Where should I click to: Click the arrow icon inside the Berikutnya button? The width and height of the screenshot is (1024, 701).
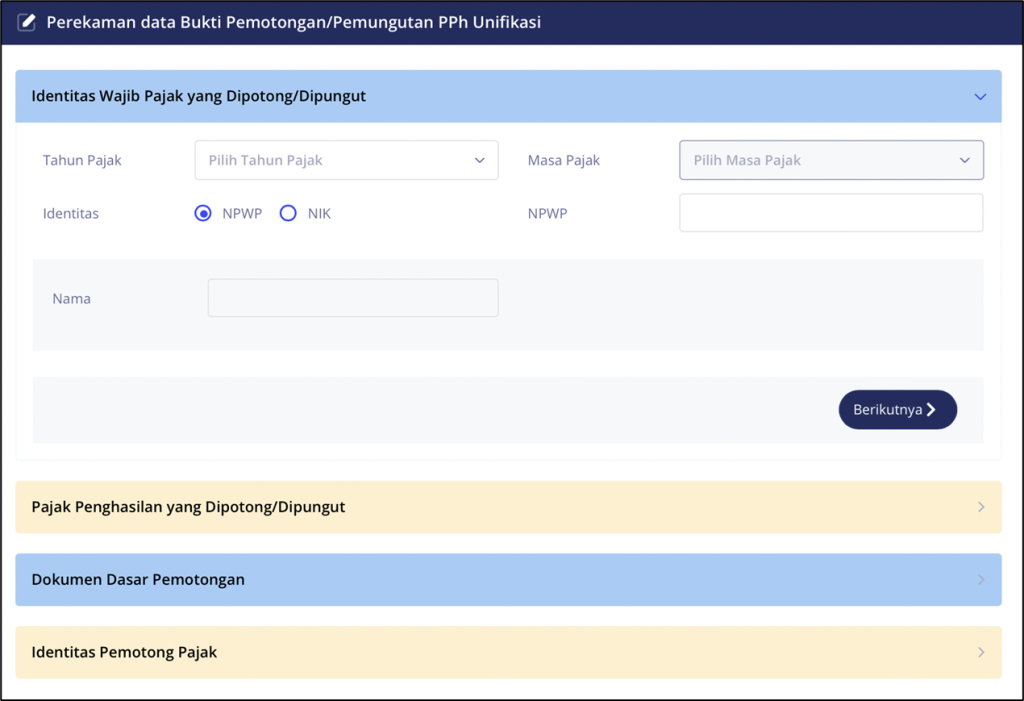pyautogui.click(x=930, y=409)
